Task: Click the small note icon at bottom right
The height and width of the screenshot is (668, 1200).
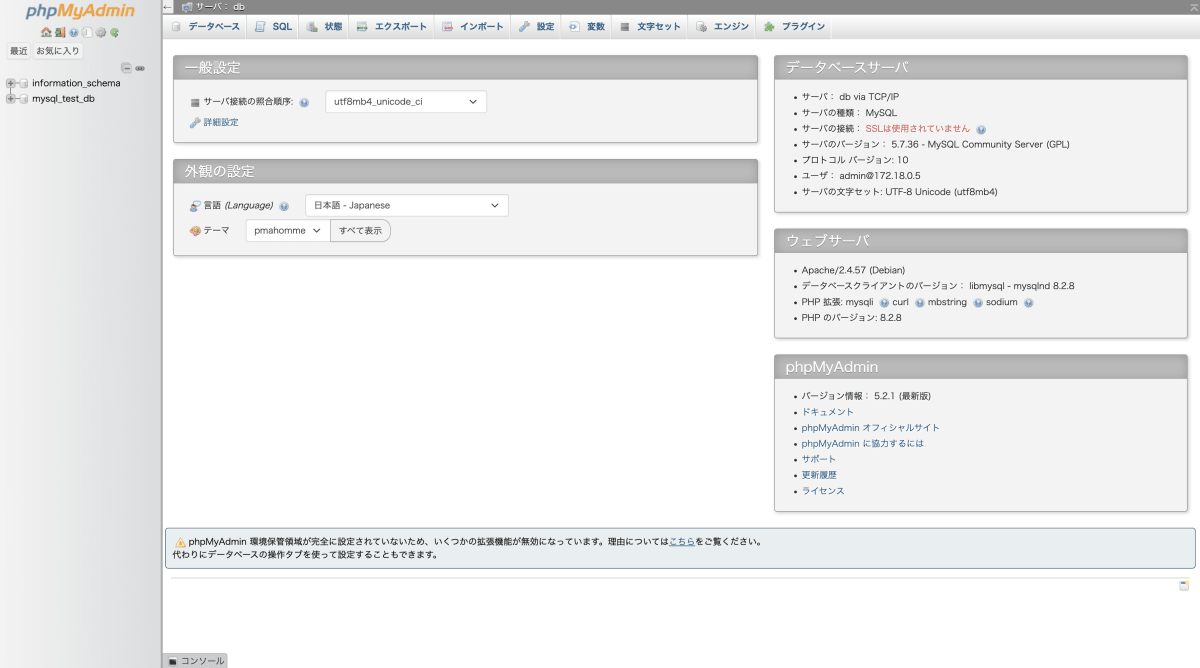Action: tap(1184, 585)
